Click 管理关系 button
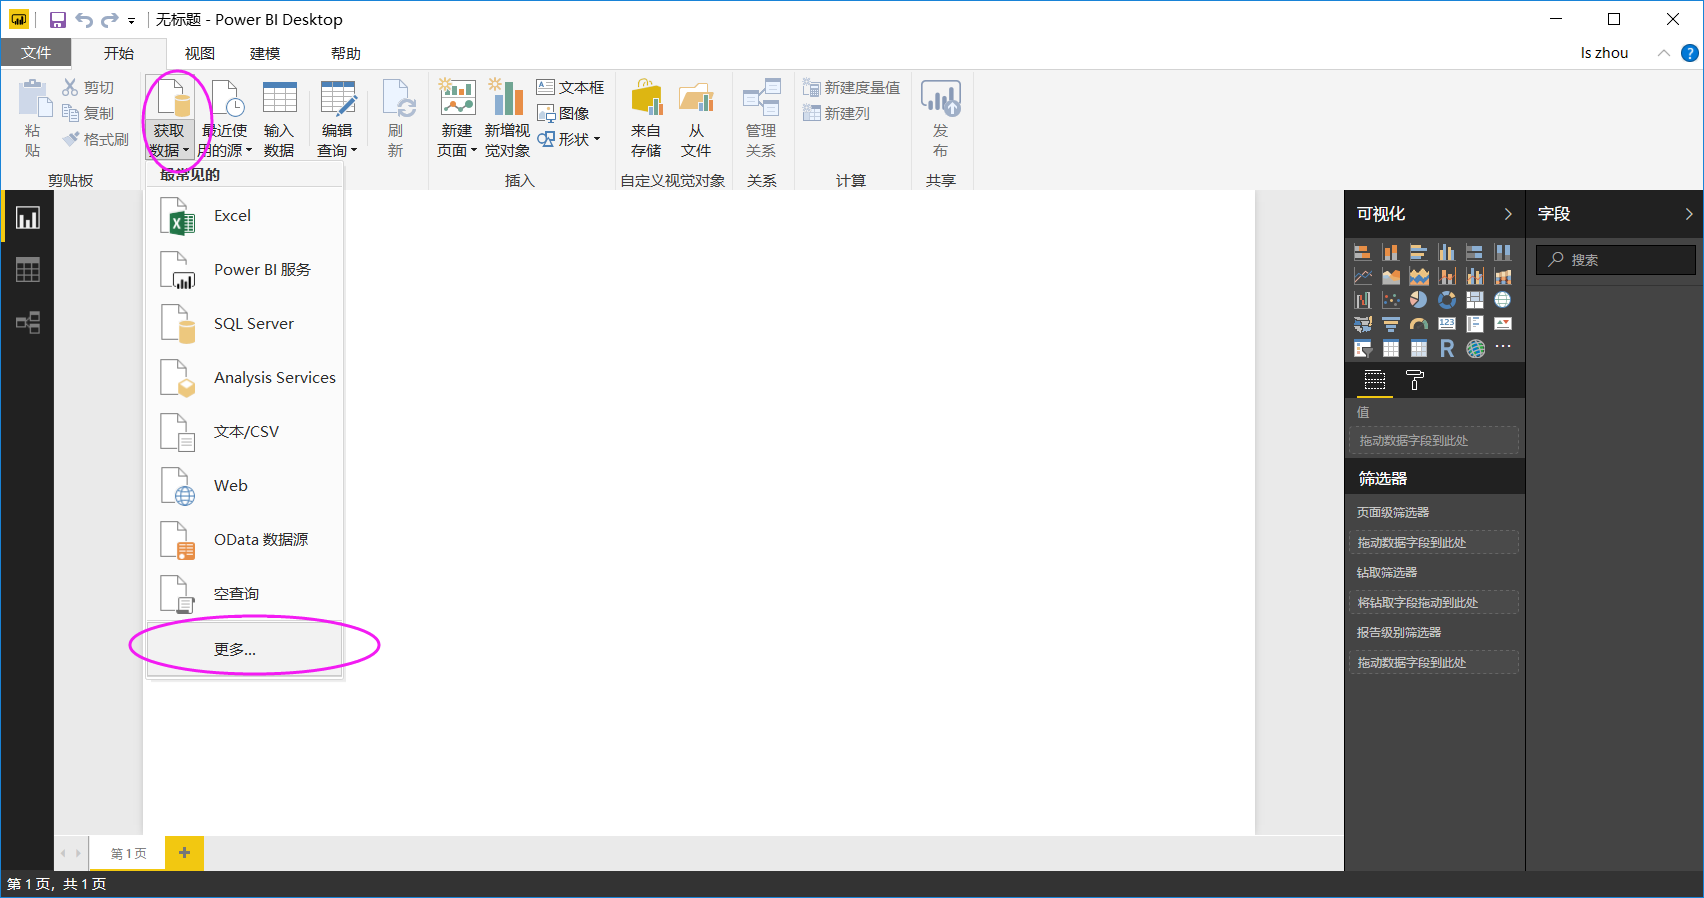This screenshot has width=1704, height=898. (x=761, y=119)
